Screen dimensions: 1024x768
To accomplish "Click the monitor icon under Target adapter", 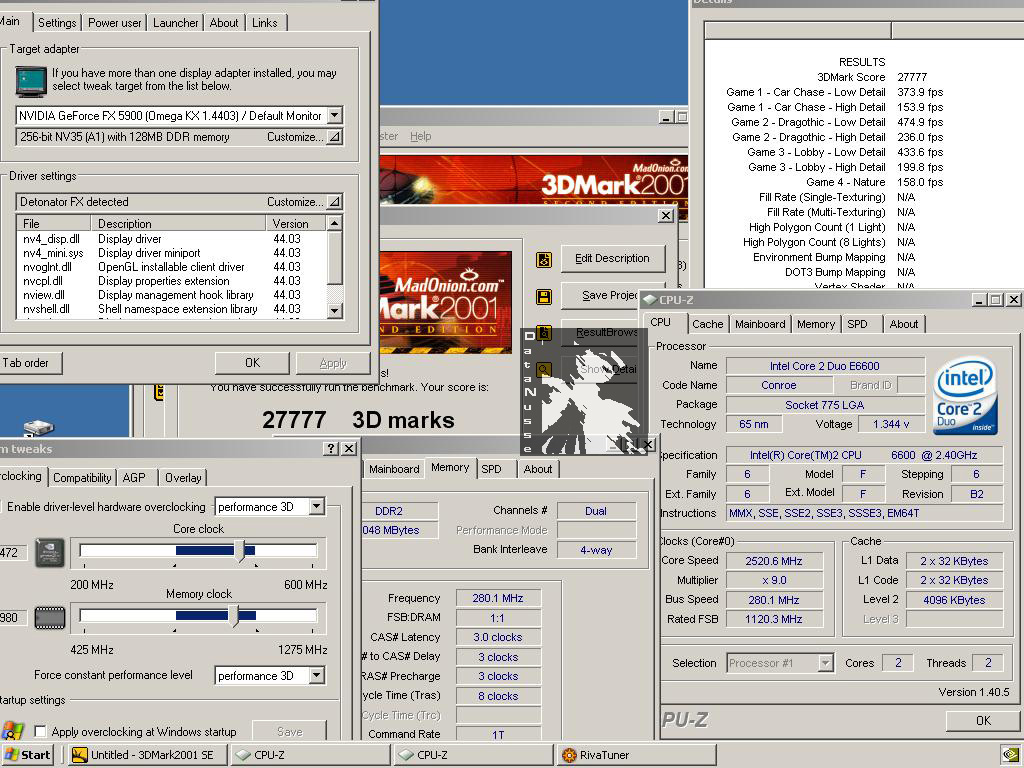I will tap(31, 82).
